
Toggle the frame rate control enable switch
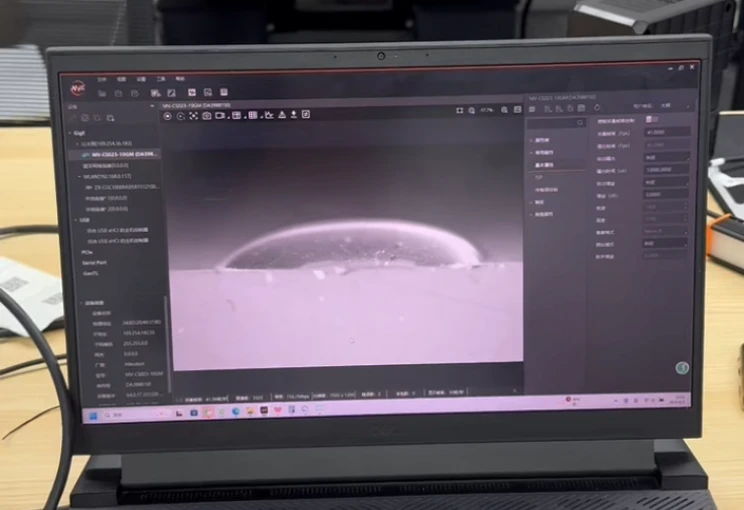652,120
